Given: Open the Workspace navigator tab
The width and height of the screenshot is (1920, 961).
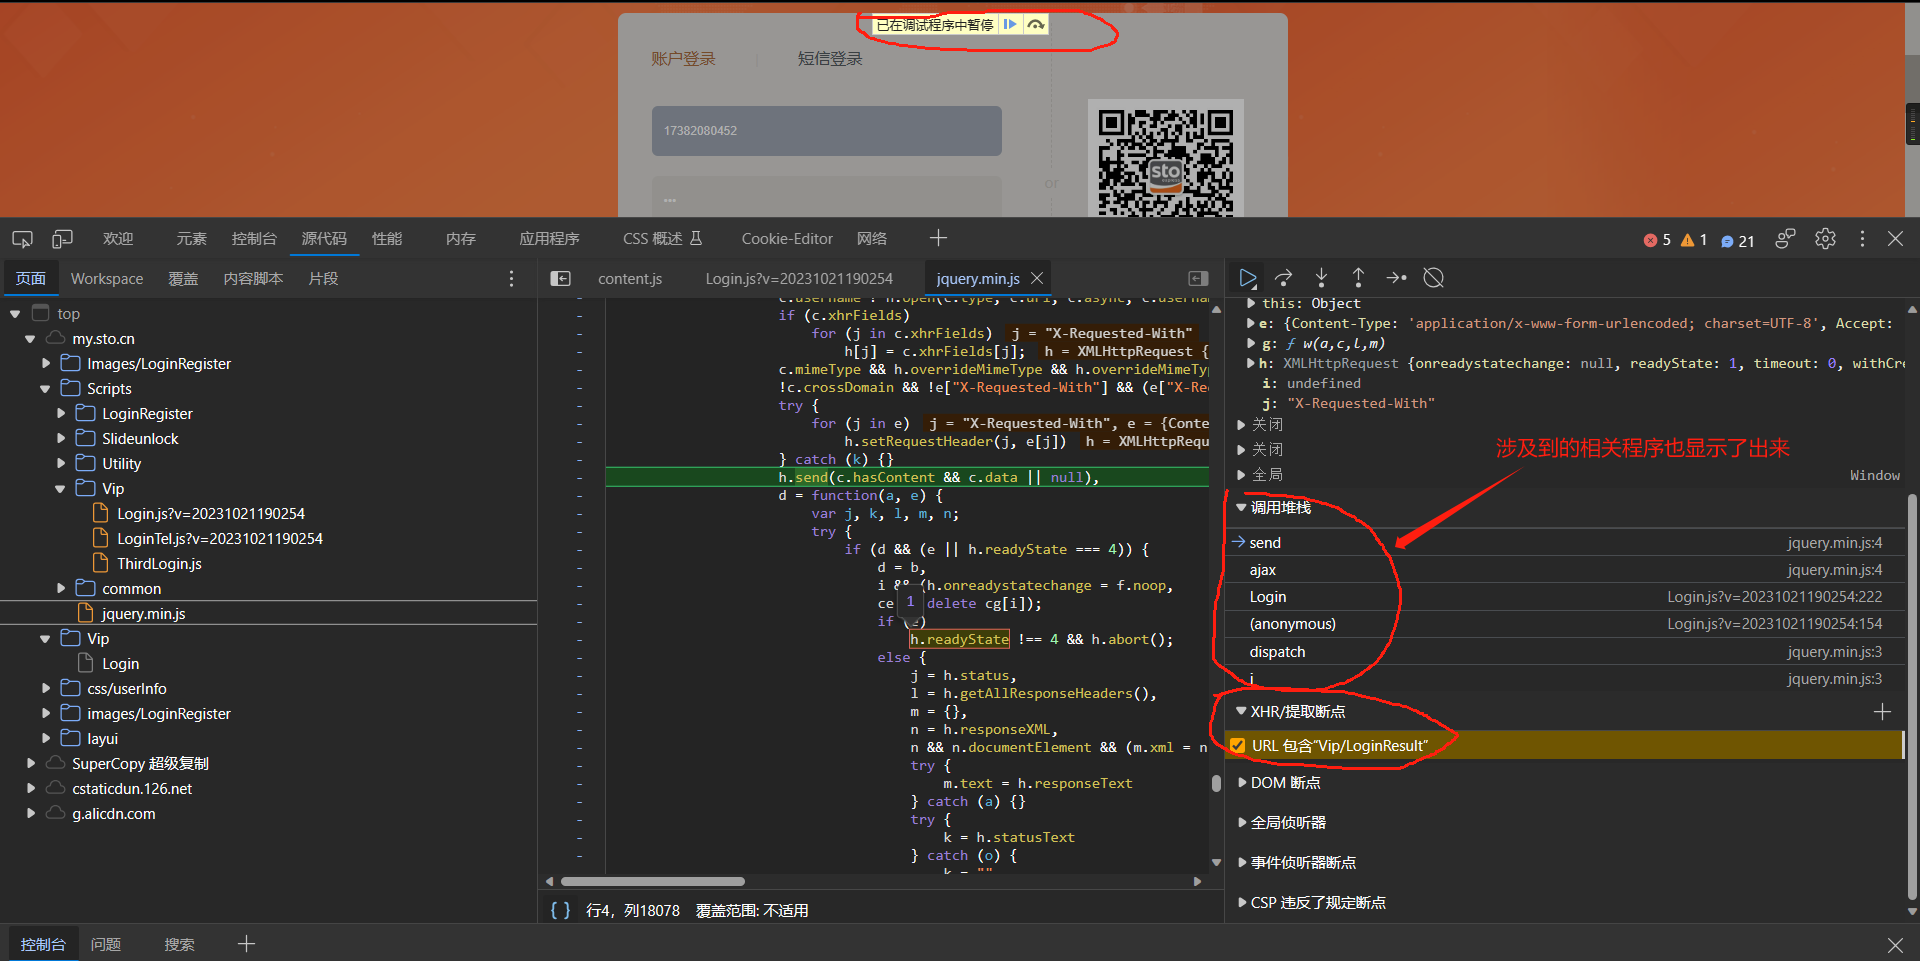Looking at the screenshot, I should [107, 279].
